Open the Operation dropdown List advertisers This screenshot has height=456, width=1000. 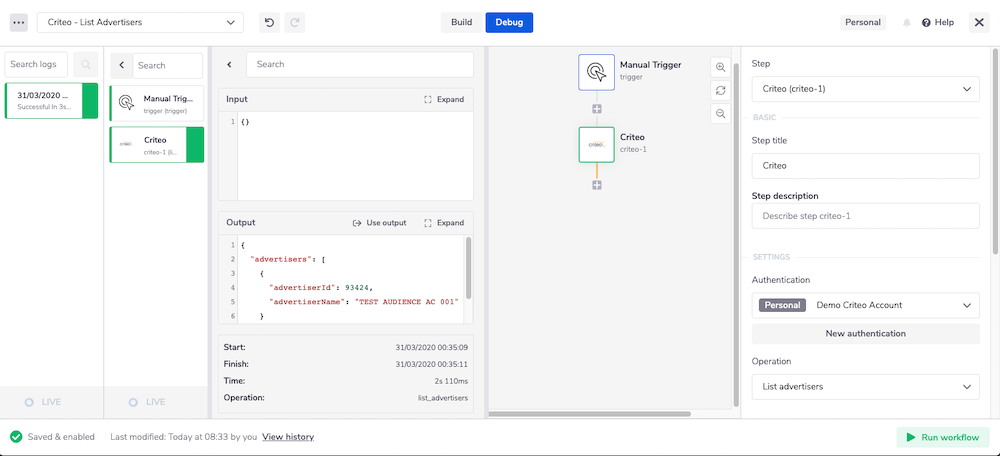pos(865,387)
